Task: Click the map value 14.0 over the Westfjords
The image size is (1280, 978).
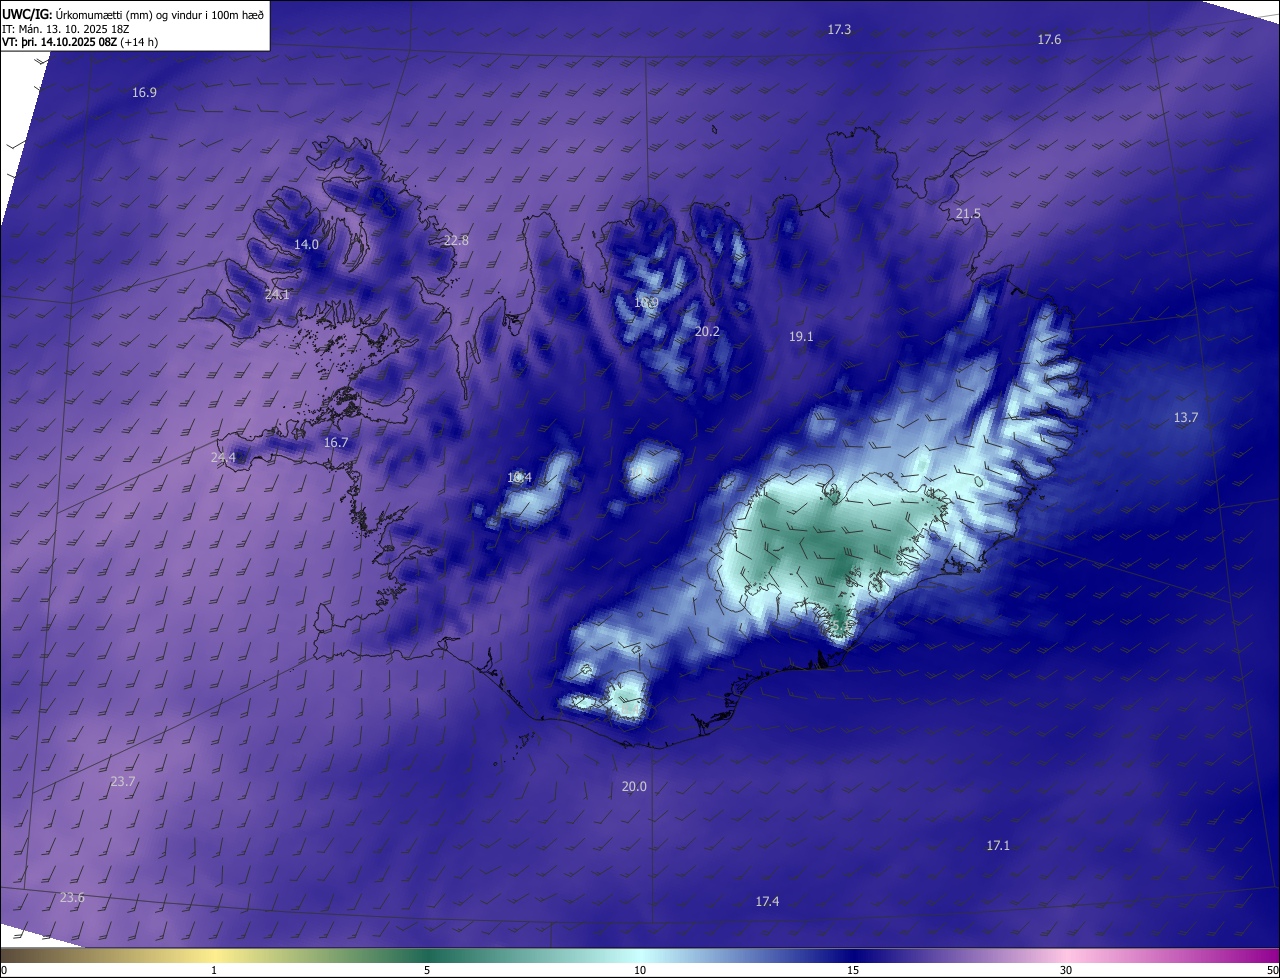Action: point(306,245)
